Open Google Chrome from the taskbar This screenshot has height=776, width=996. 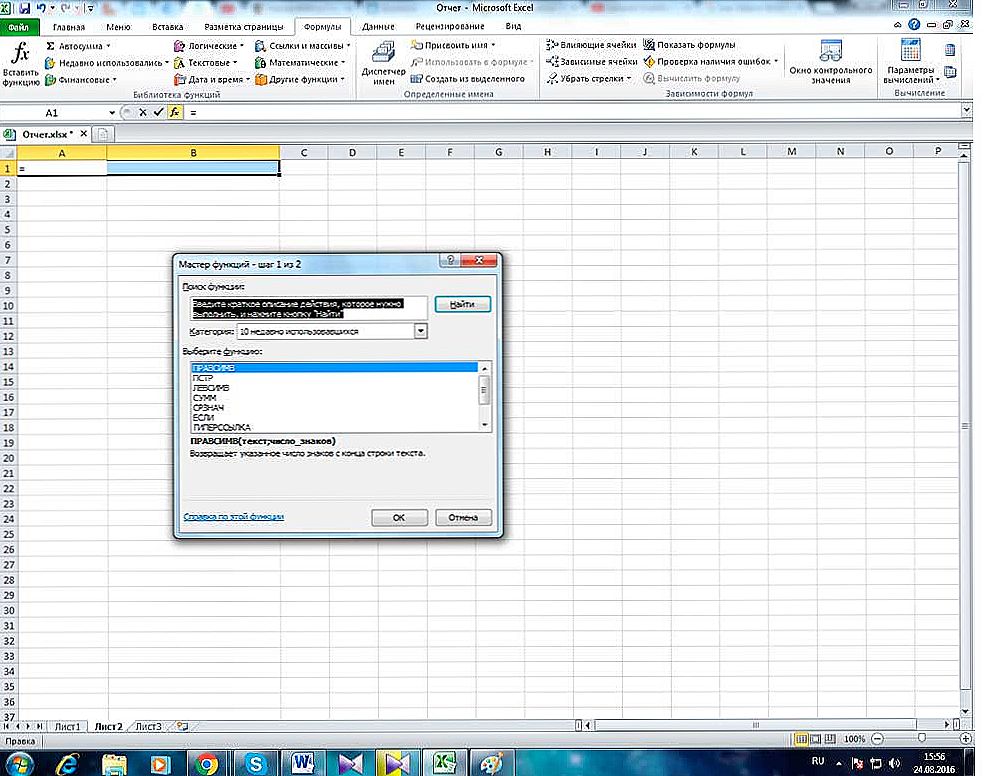207,762
